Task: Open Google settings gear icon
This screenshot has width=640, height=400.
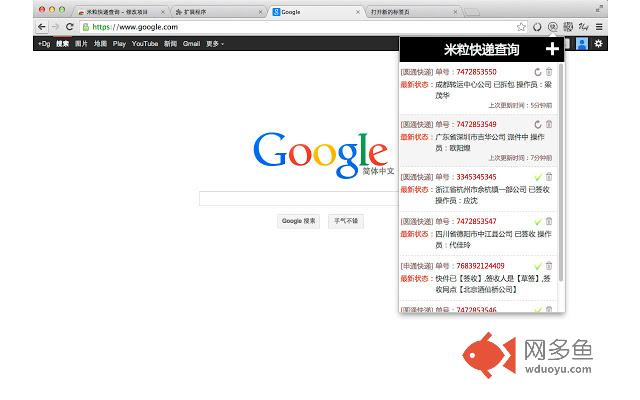Action: (x=599, y=44)
